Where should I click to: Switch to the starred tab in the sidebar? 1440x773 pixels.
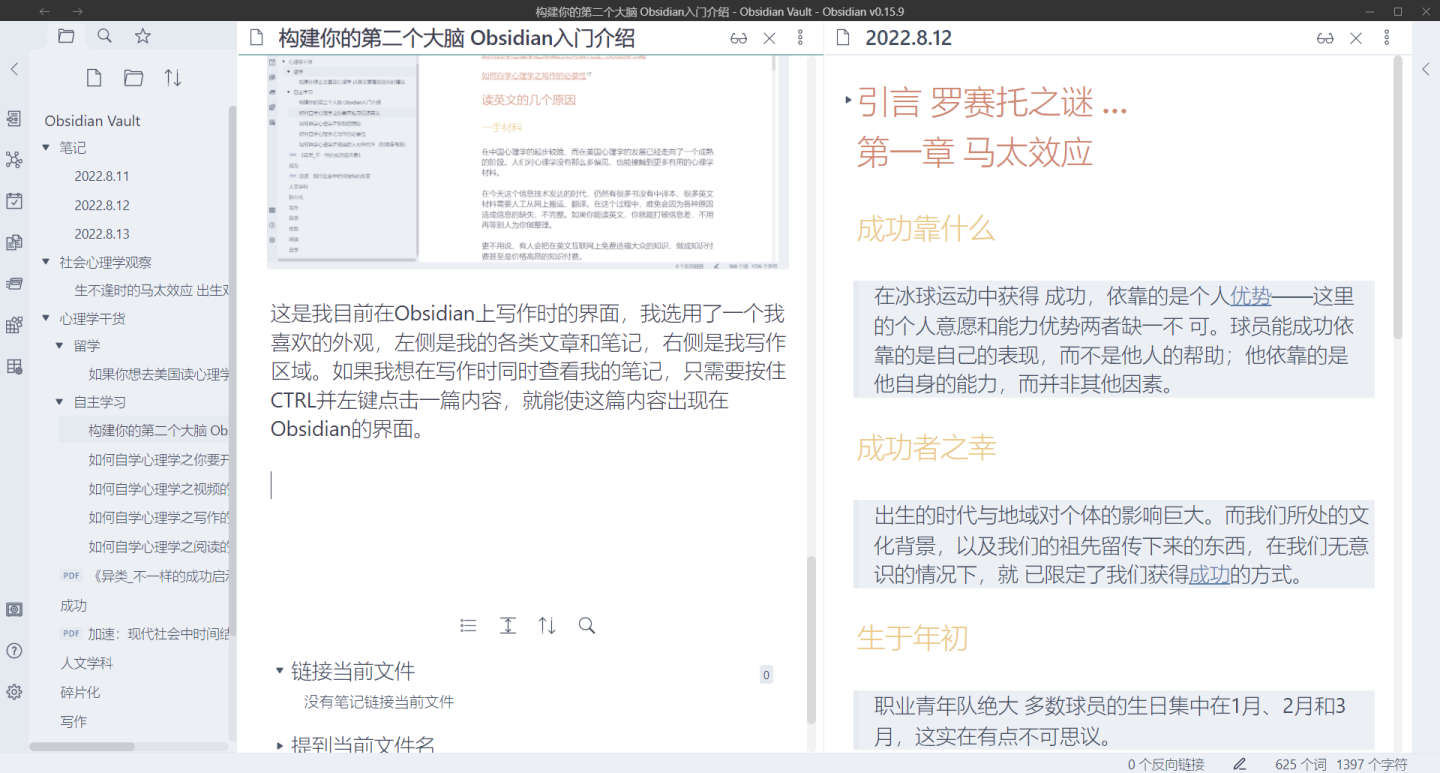[x=143, y=36]
